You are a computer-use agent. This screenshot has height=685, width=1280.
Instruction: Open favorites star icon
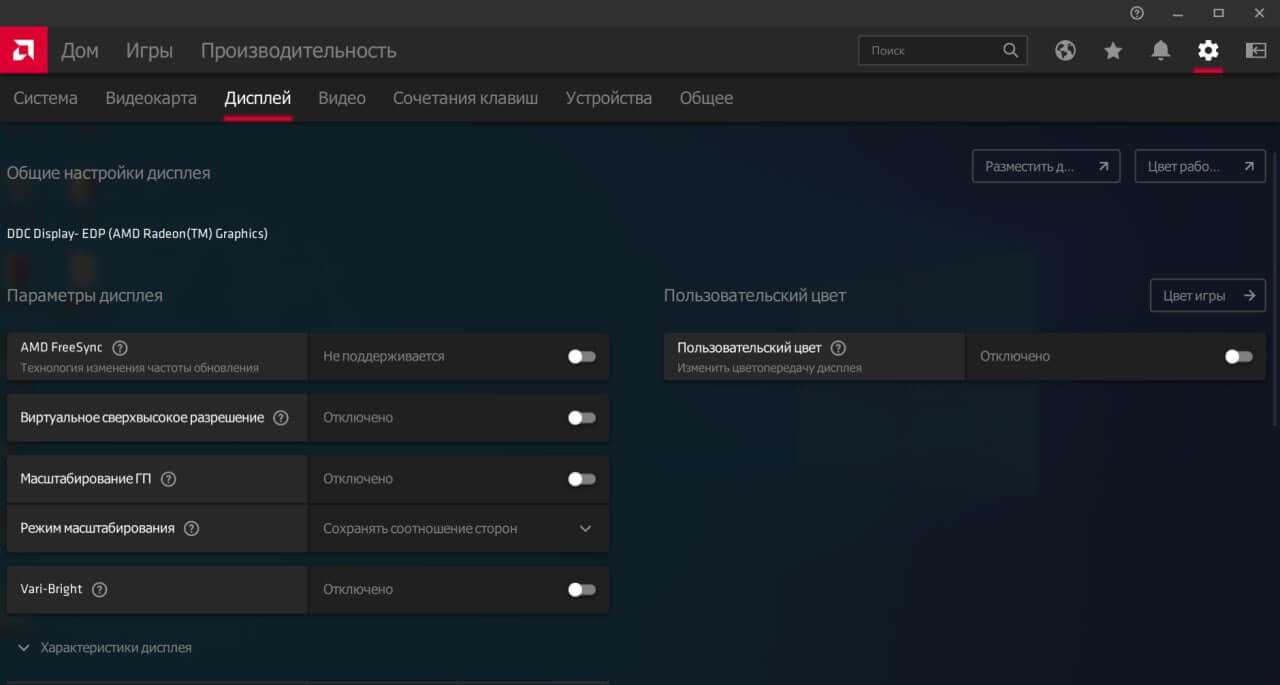(1113, 50)
